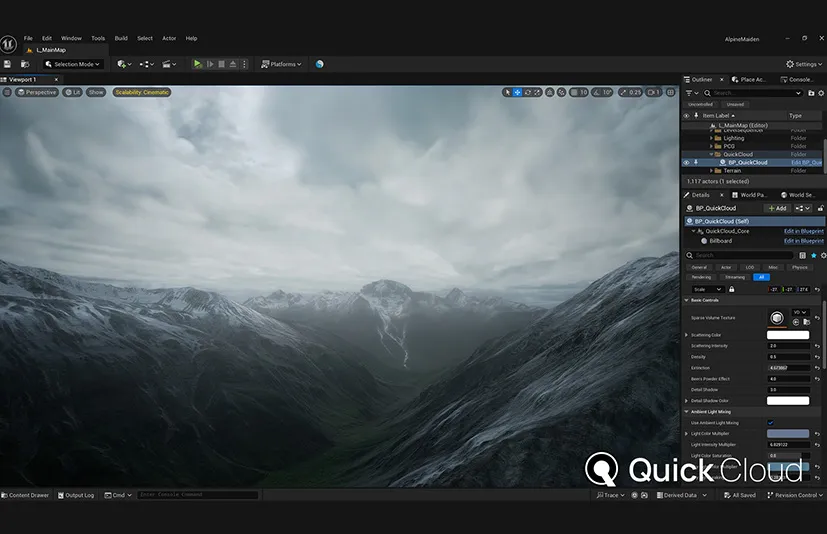Open the Perspective view mode menu
Image resolution: width=827 pixels, height=534 pixels.
tap(36, 92)
